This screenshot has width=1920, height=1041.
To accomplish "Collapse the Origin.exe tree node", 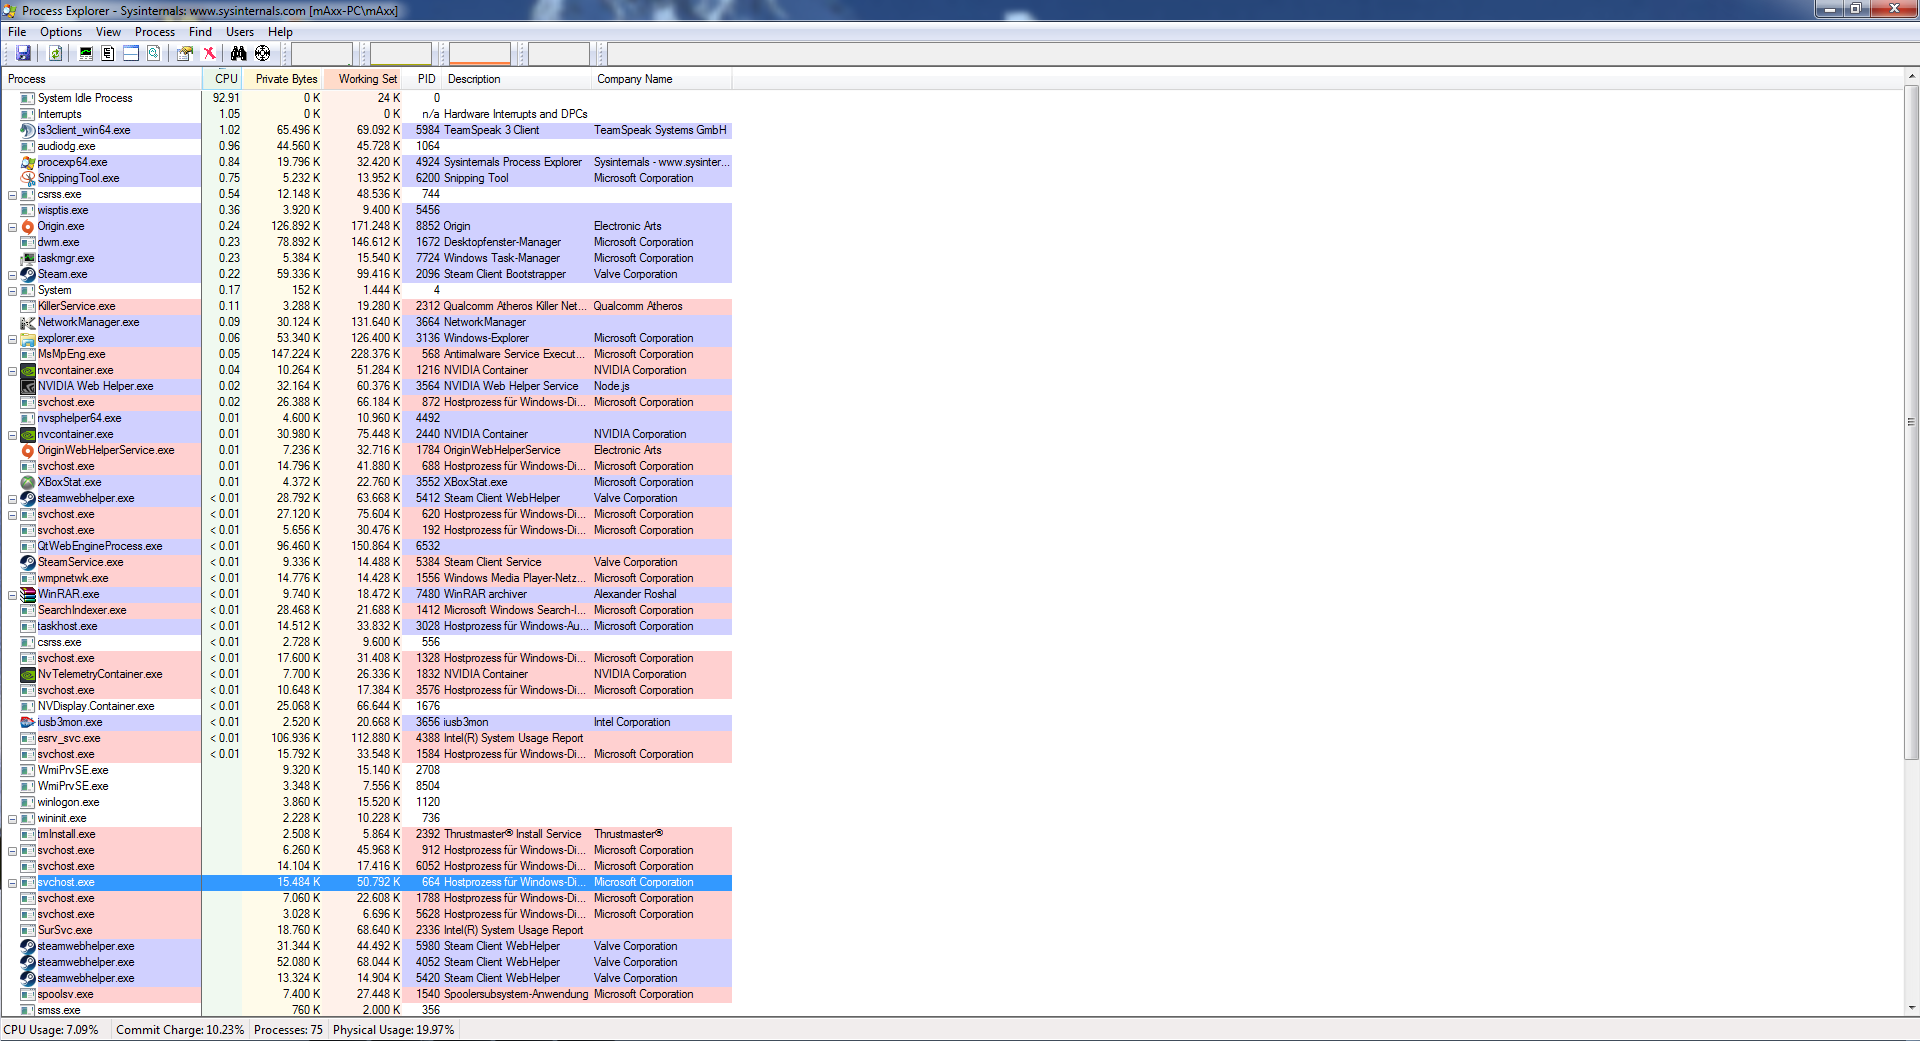I will pos(12,227).
